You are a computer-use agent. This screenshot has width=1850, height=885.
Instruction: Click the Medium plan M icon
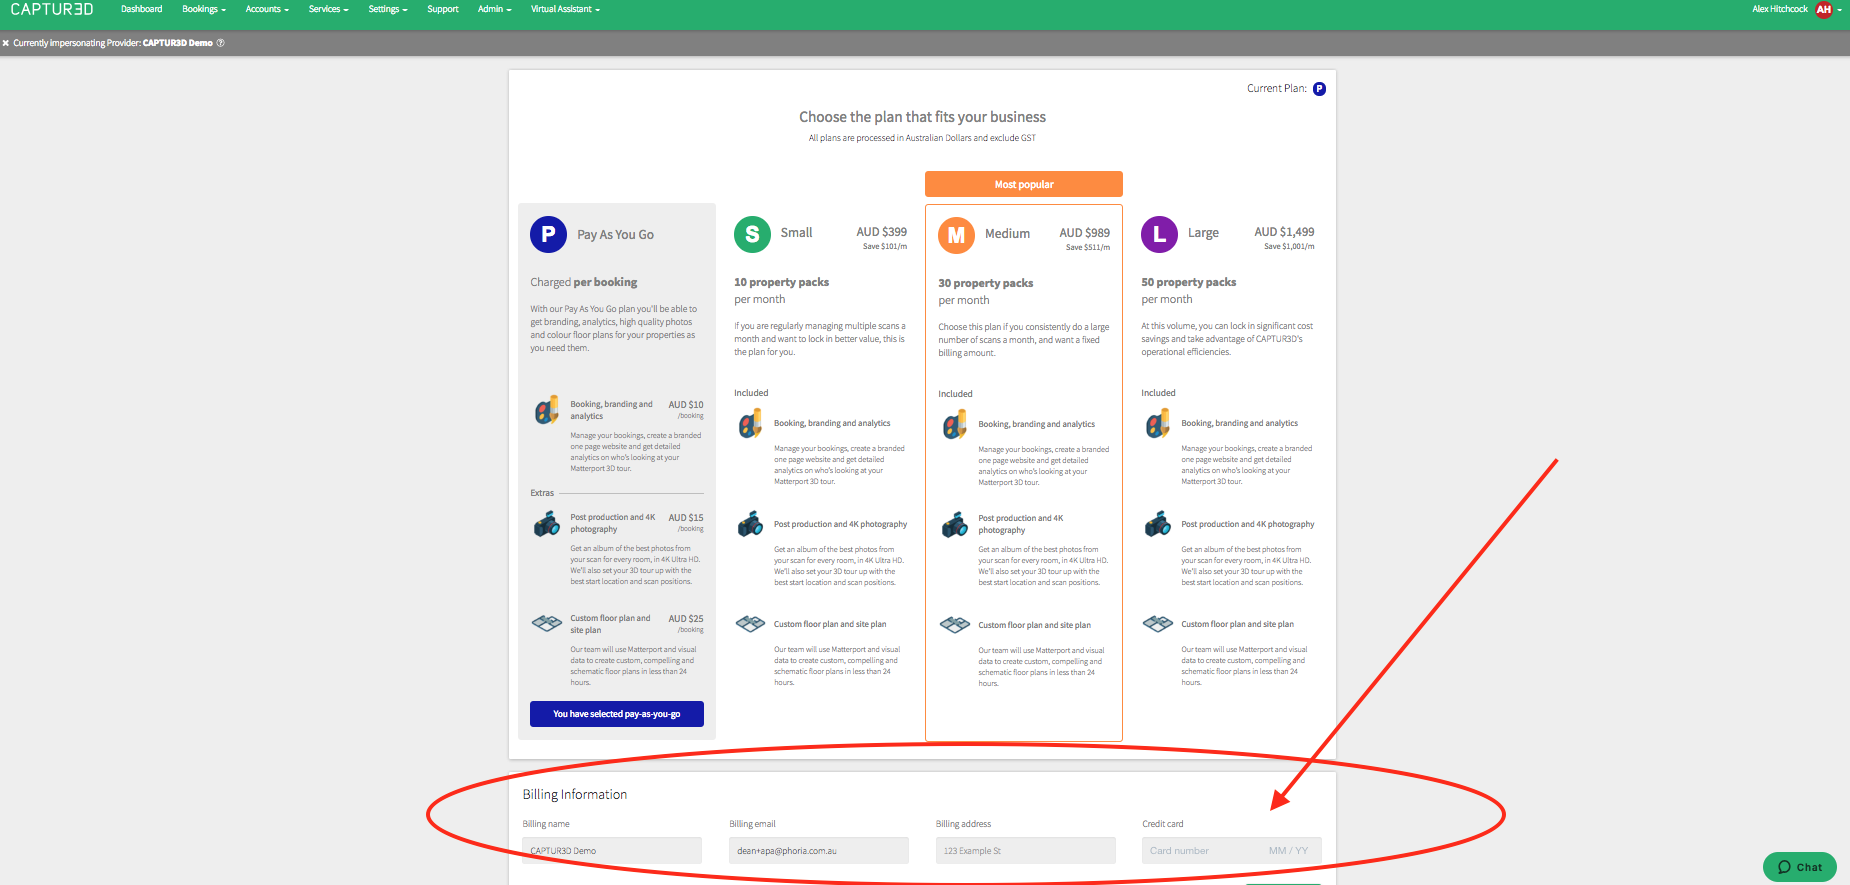[x=956, y=235]
